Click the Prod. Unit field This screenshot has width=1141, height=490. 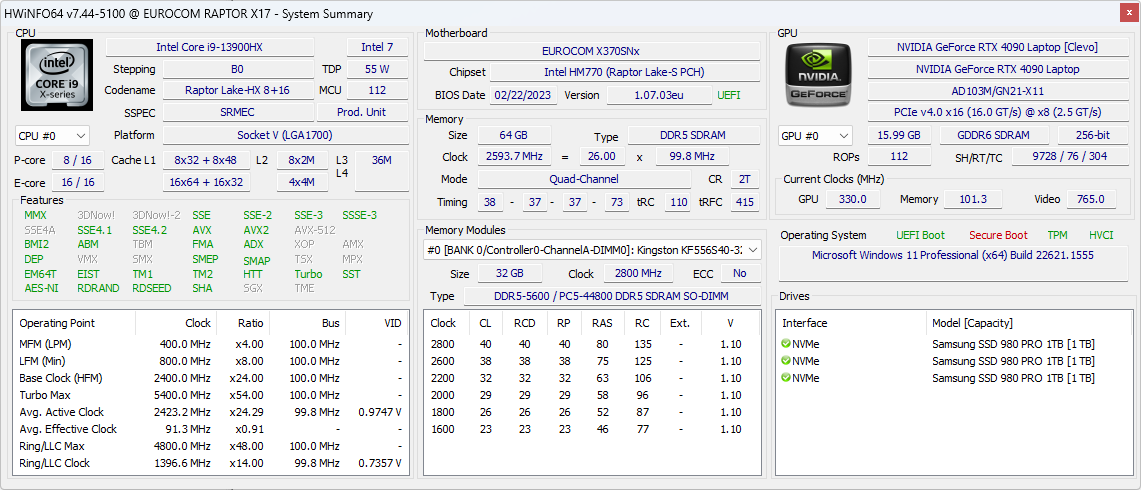point(362,113)
